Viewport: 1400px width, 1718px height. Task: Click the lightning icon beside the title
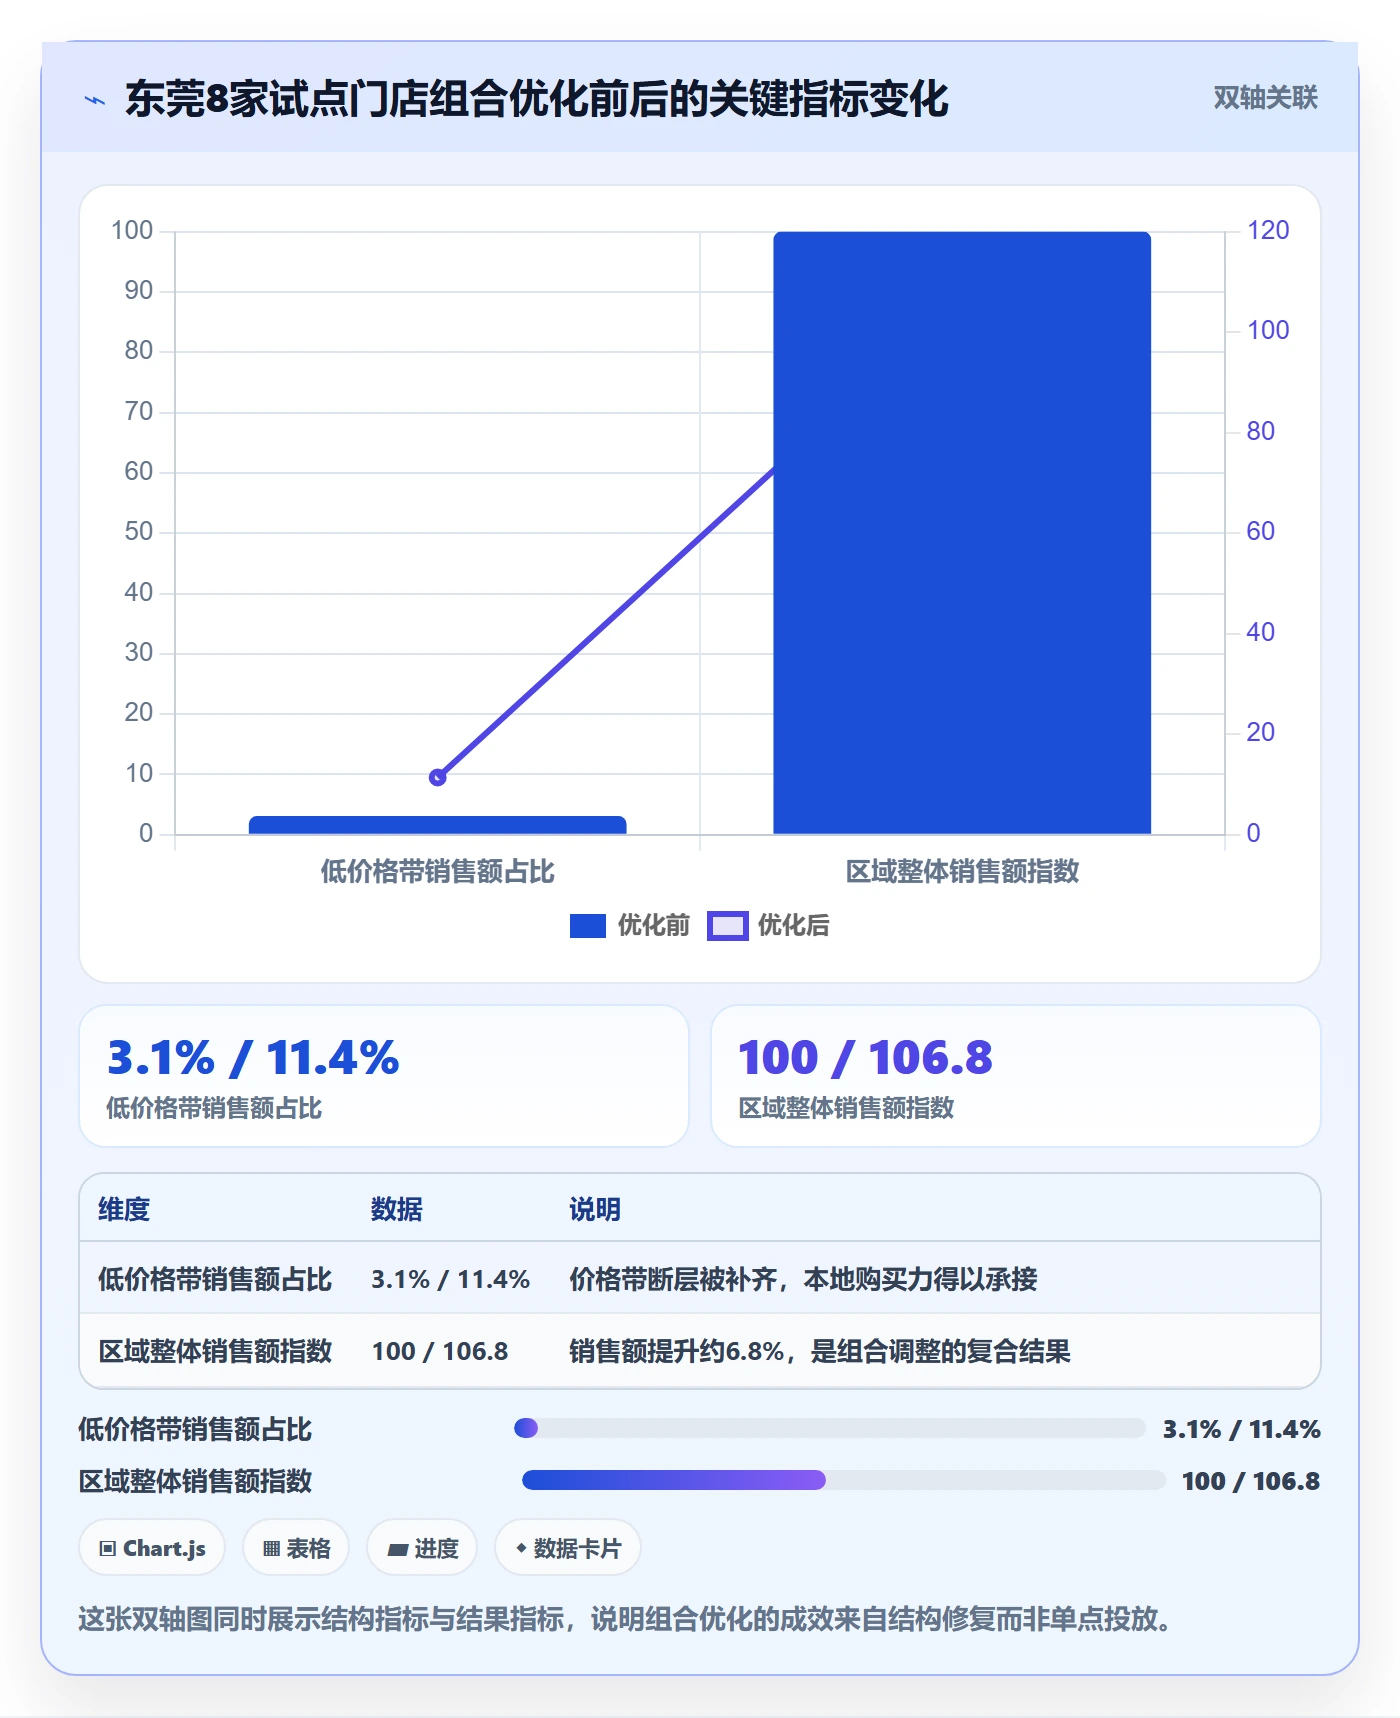pos(95,100)
